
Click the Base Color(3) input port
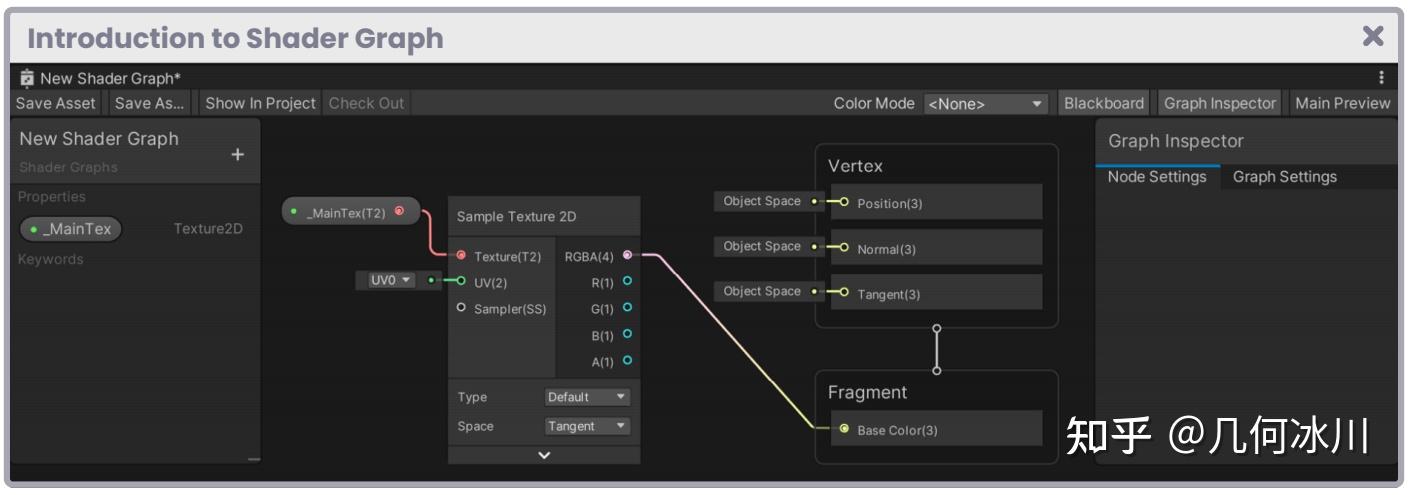[845, 430]
